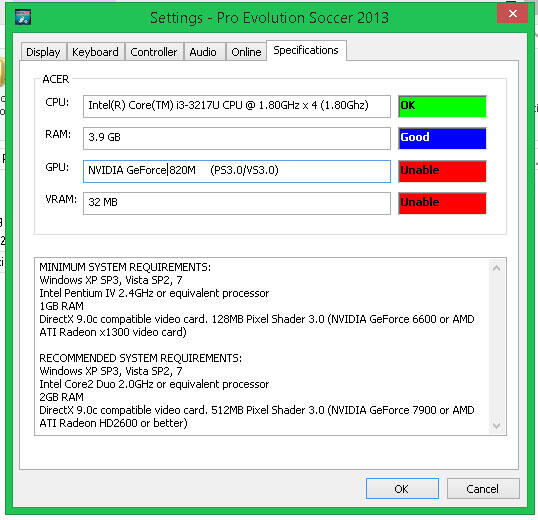Click the PES 2013 settings app icon
Screen dimensions: 538x520
tap(23, 17)
